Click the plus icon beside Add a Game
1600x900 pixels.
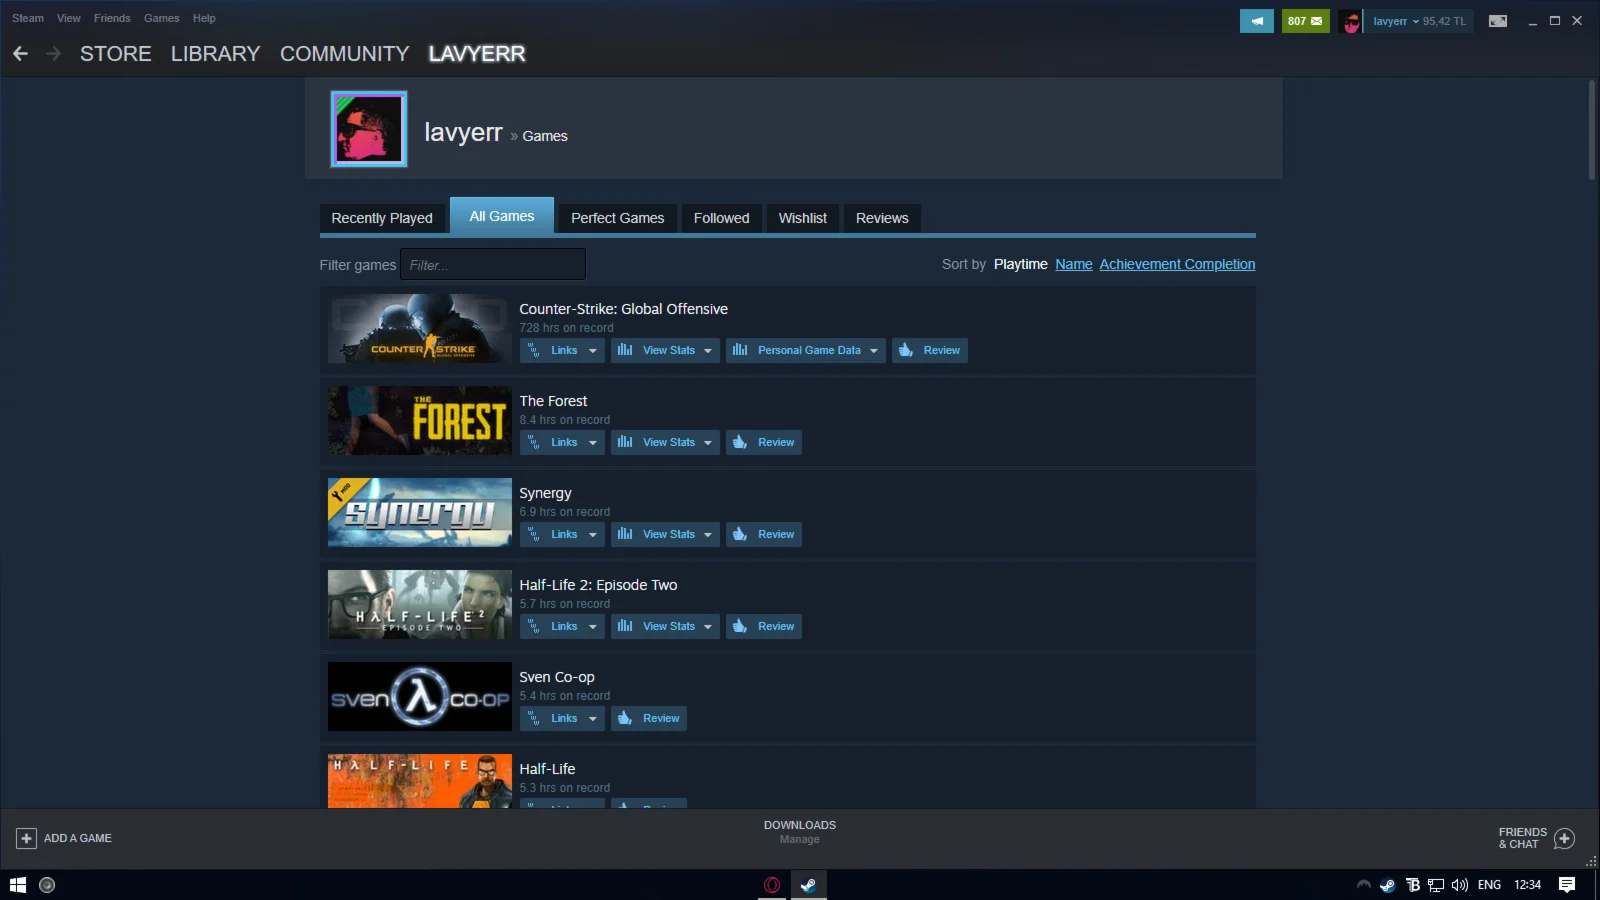click(x=27, y=838)
